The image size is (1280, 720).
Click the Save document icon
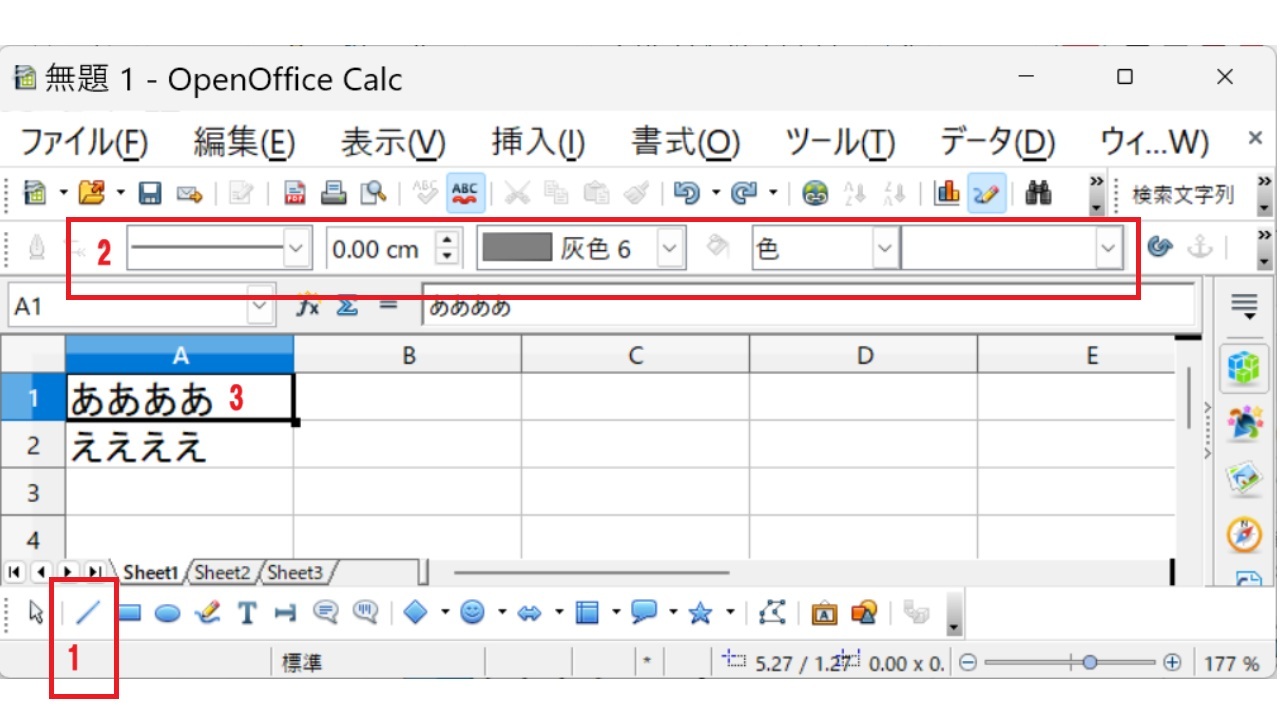(x=150, y=194)
